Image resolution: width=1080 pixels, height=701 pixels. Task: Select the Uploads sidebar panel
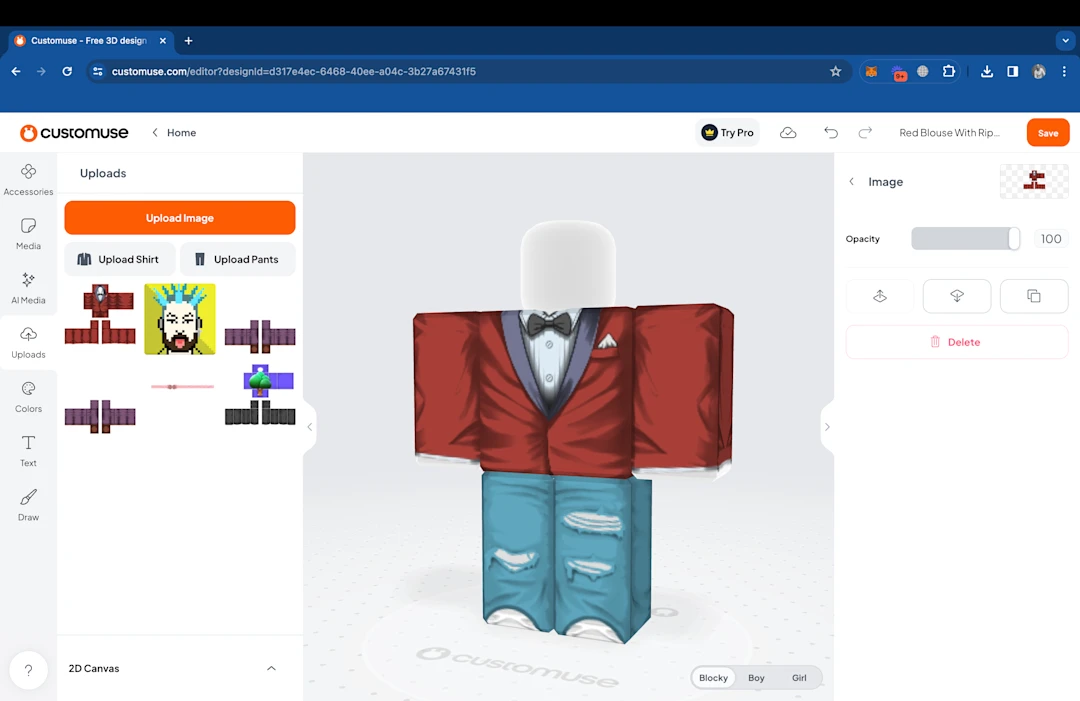(x=28, y=343)
